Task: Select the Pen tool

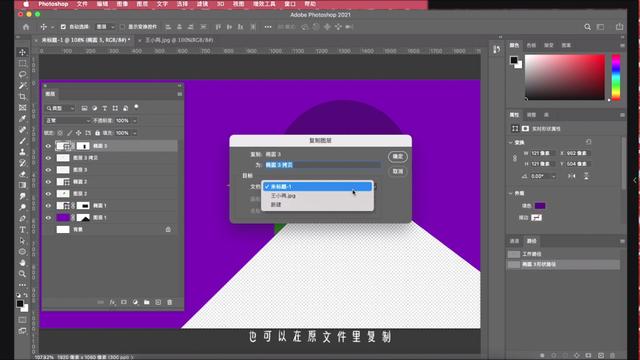Action: point(22,218)
